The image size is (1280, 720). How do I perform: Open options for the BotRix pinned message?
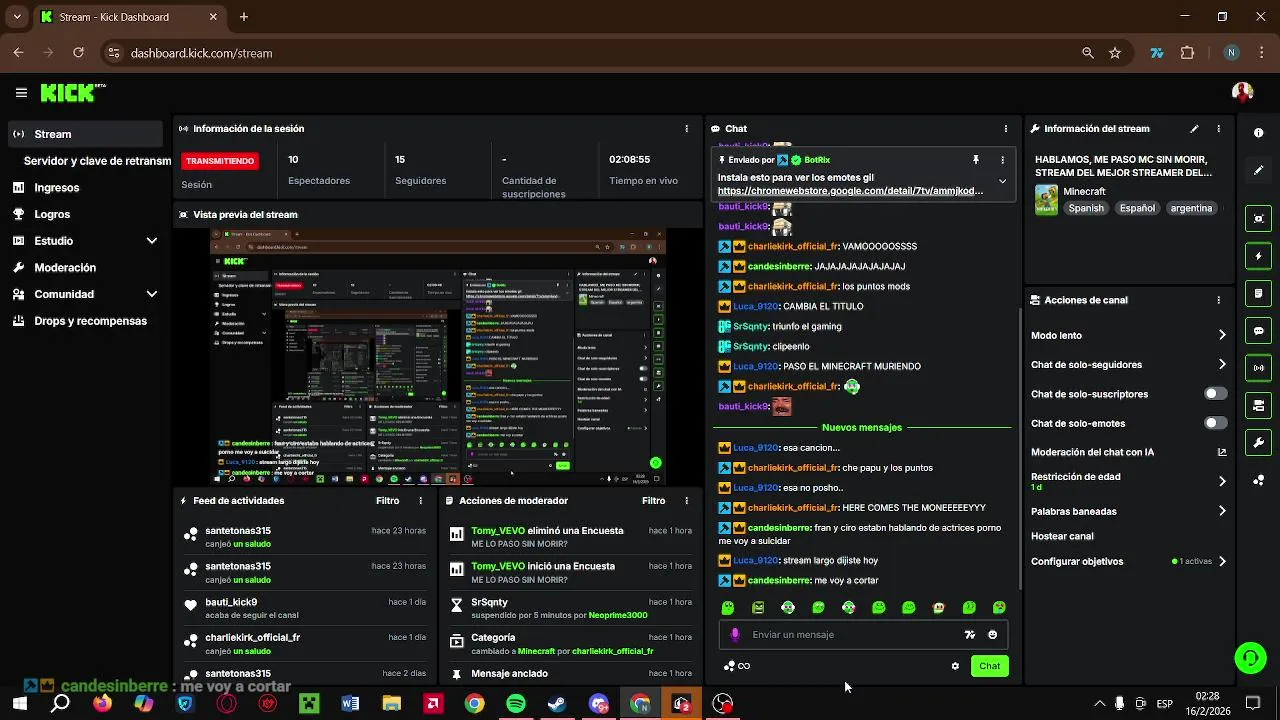tap(1002, 160)
